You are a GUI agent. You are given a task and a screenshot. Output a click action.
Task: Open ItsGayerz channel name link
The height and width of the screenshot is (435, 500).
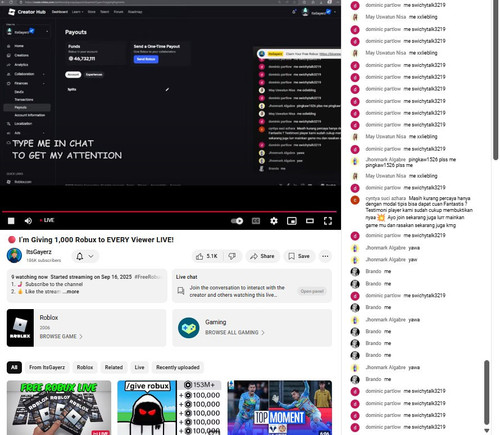[39, 252]
